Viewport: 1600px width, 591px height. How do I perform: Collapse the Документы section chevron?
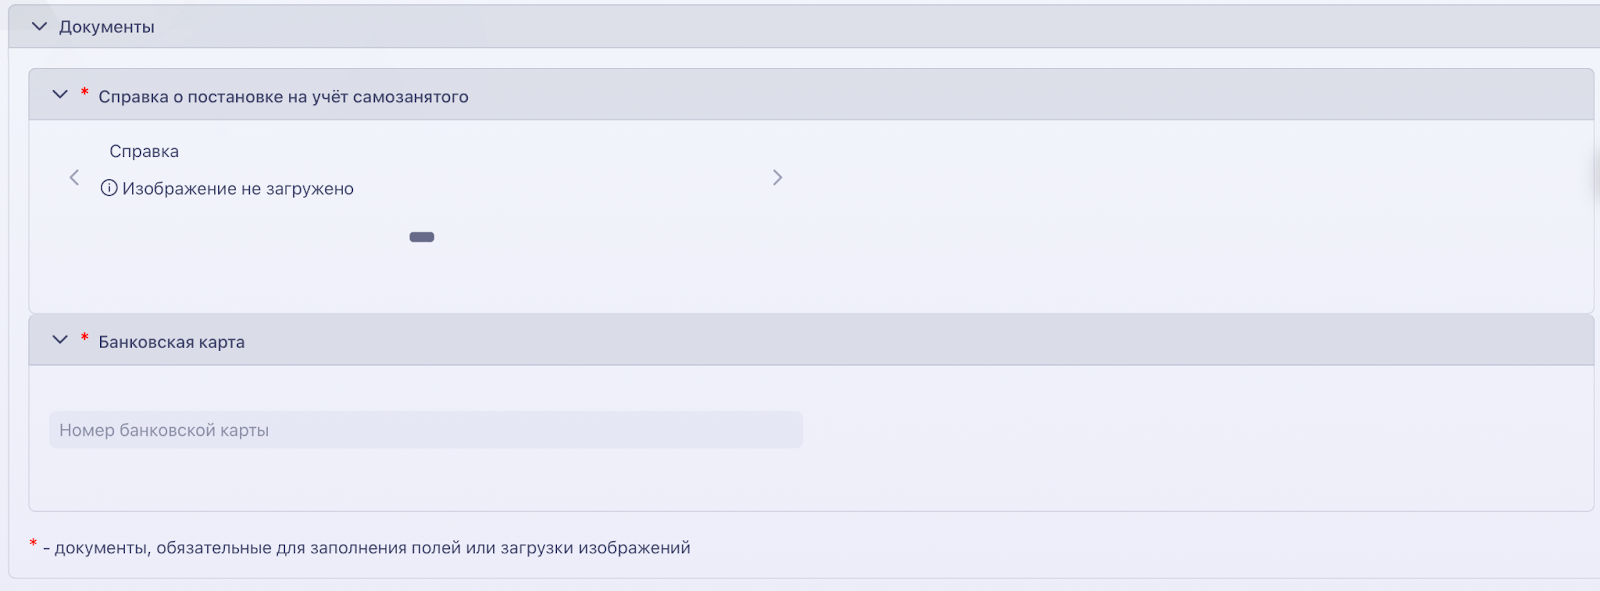tap(39, 26)
